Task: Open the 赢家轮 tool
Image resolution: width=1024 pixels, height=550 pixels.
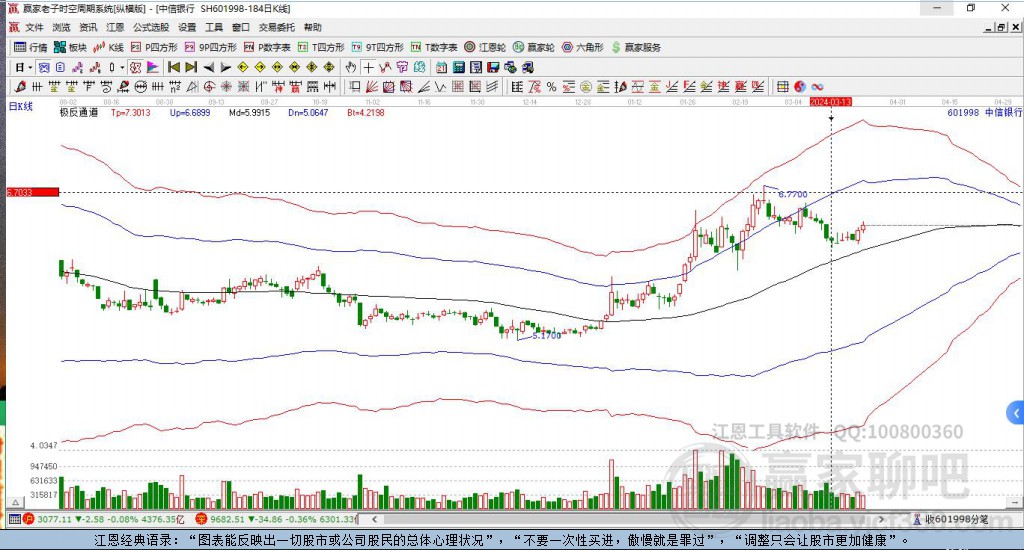Action: point(534,47)
